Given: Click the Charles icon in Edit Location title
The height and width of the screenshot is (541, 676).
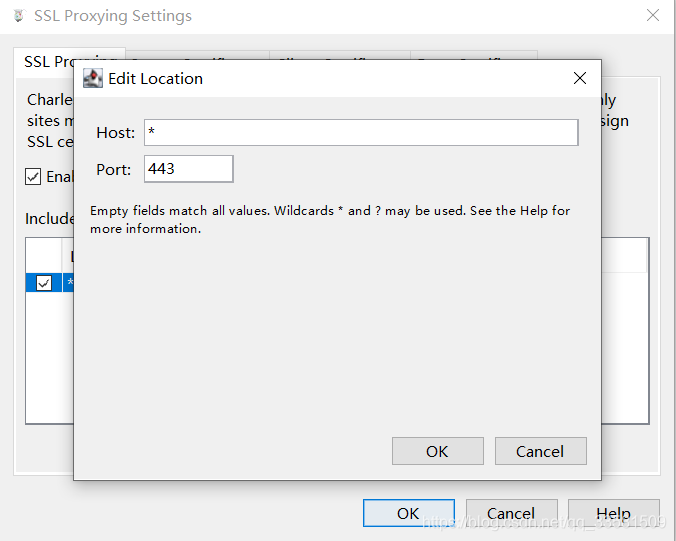Looking at the screenshot, I should (x=93, y=78).
